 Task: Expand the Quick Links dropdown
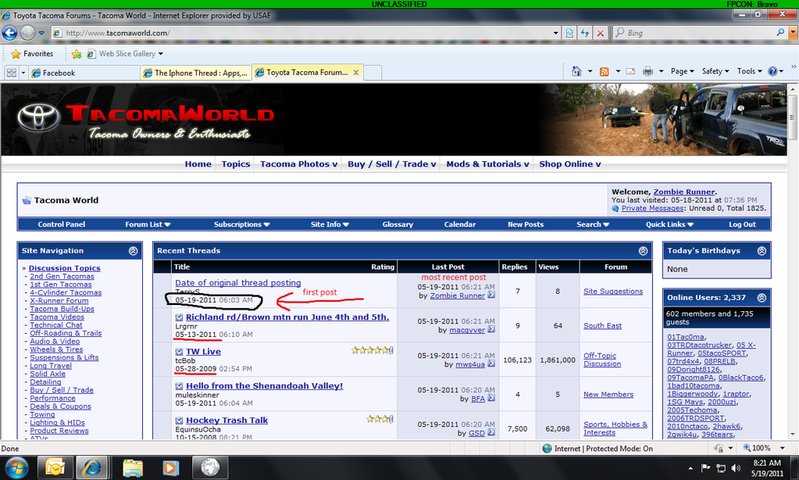pyautogui.click(x=670, y=224)
